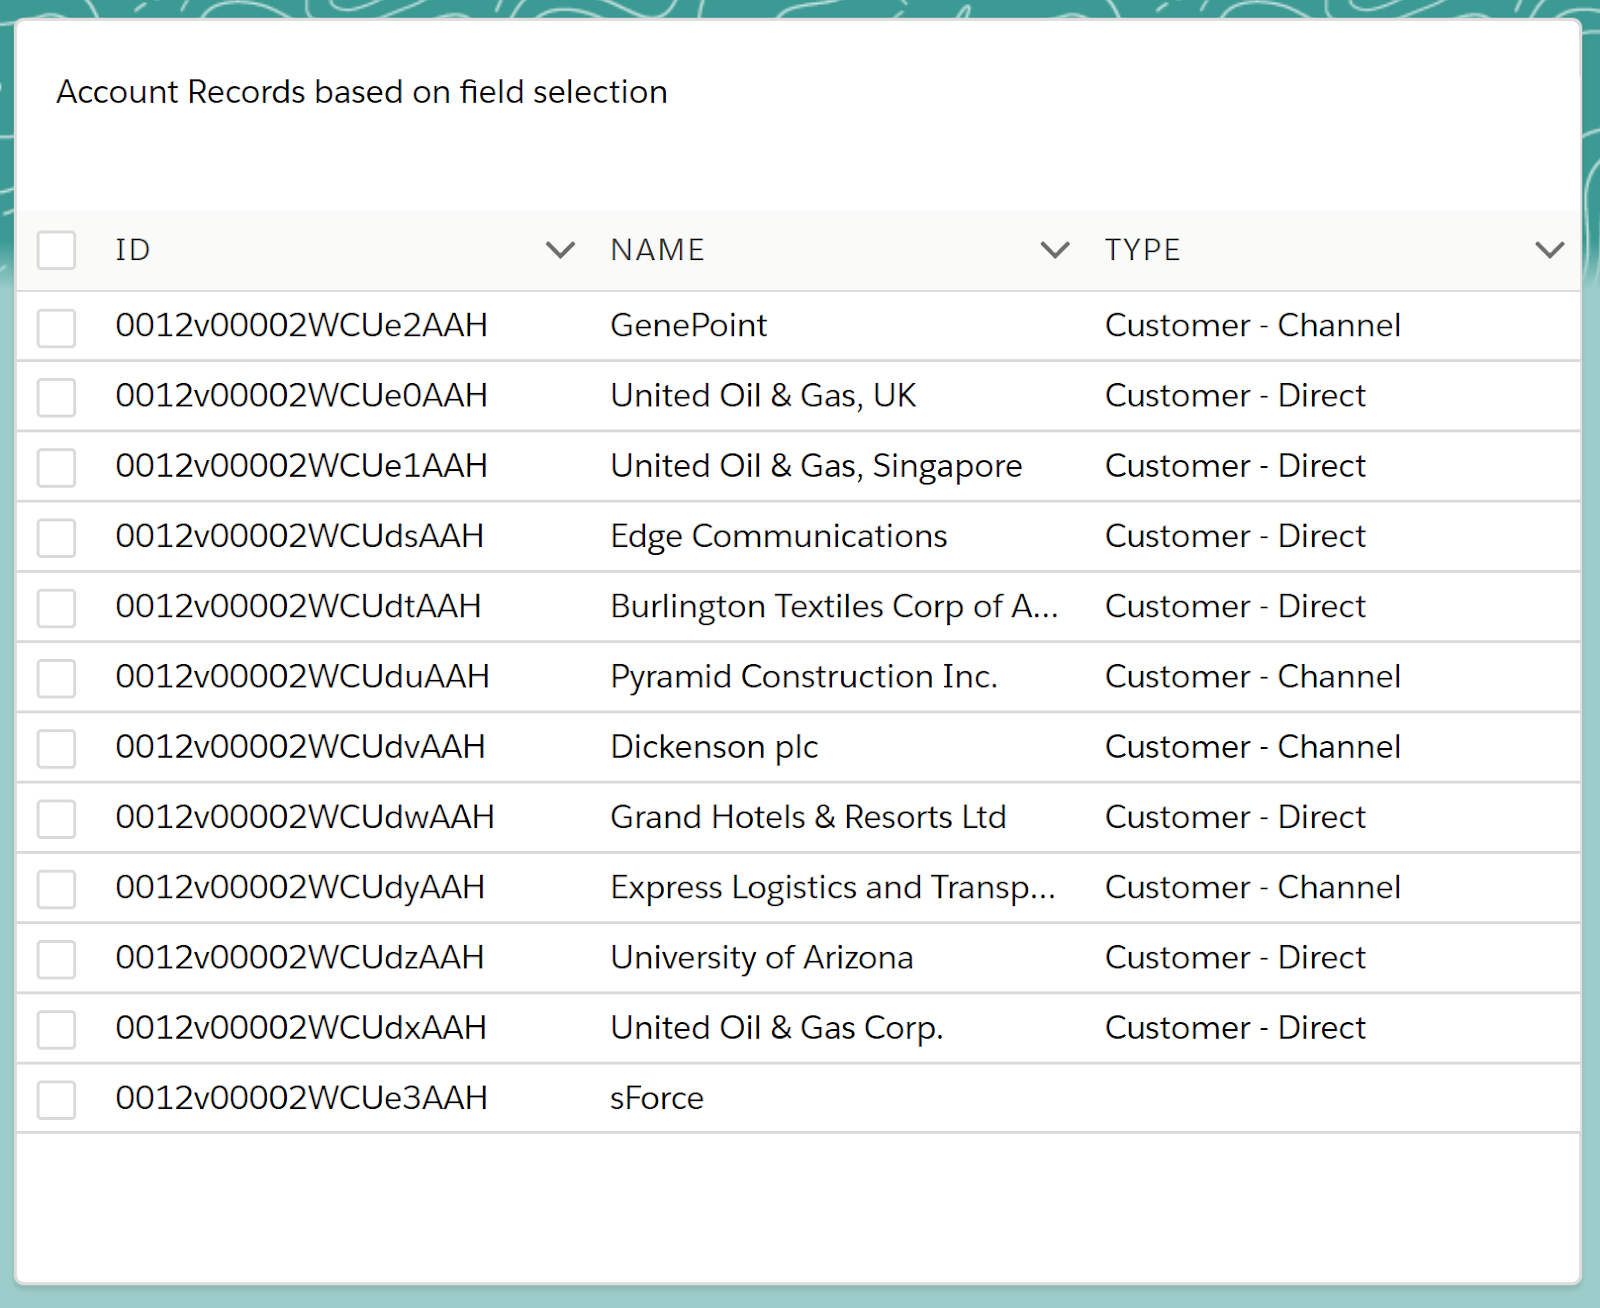The height and width of the screenshot is (1308, 1600).
Task: Click the GenePoint name cell
Action: pyautogui.click(x=689, y=326)
